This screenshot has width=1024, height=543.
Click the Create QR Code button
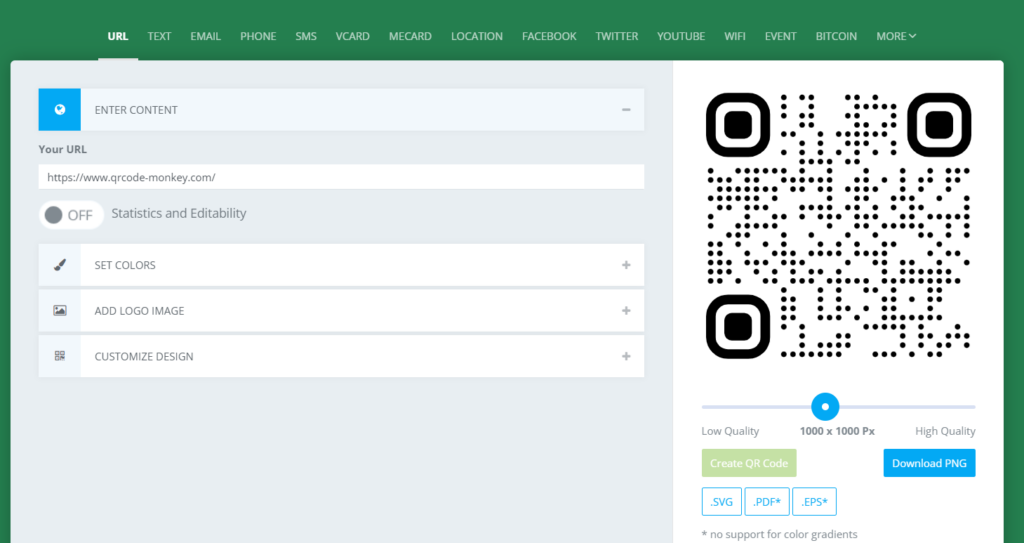[x=749, y=463]
